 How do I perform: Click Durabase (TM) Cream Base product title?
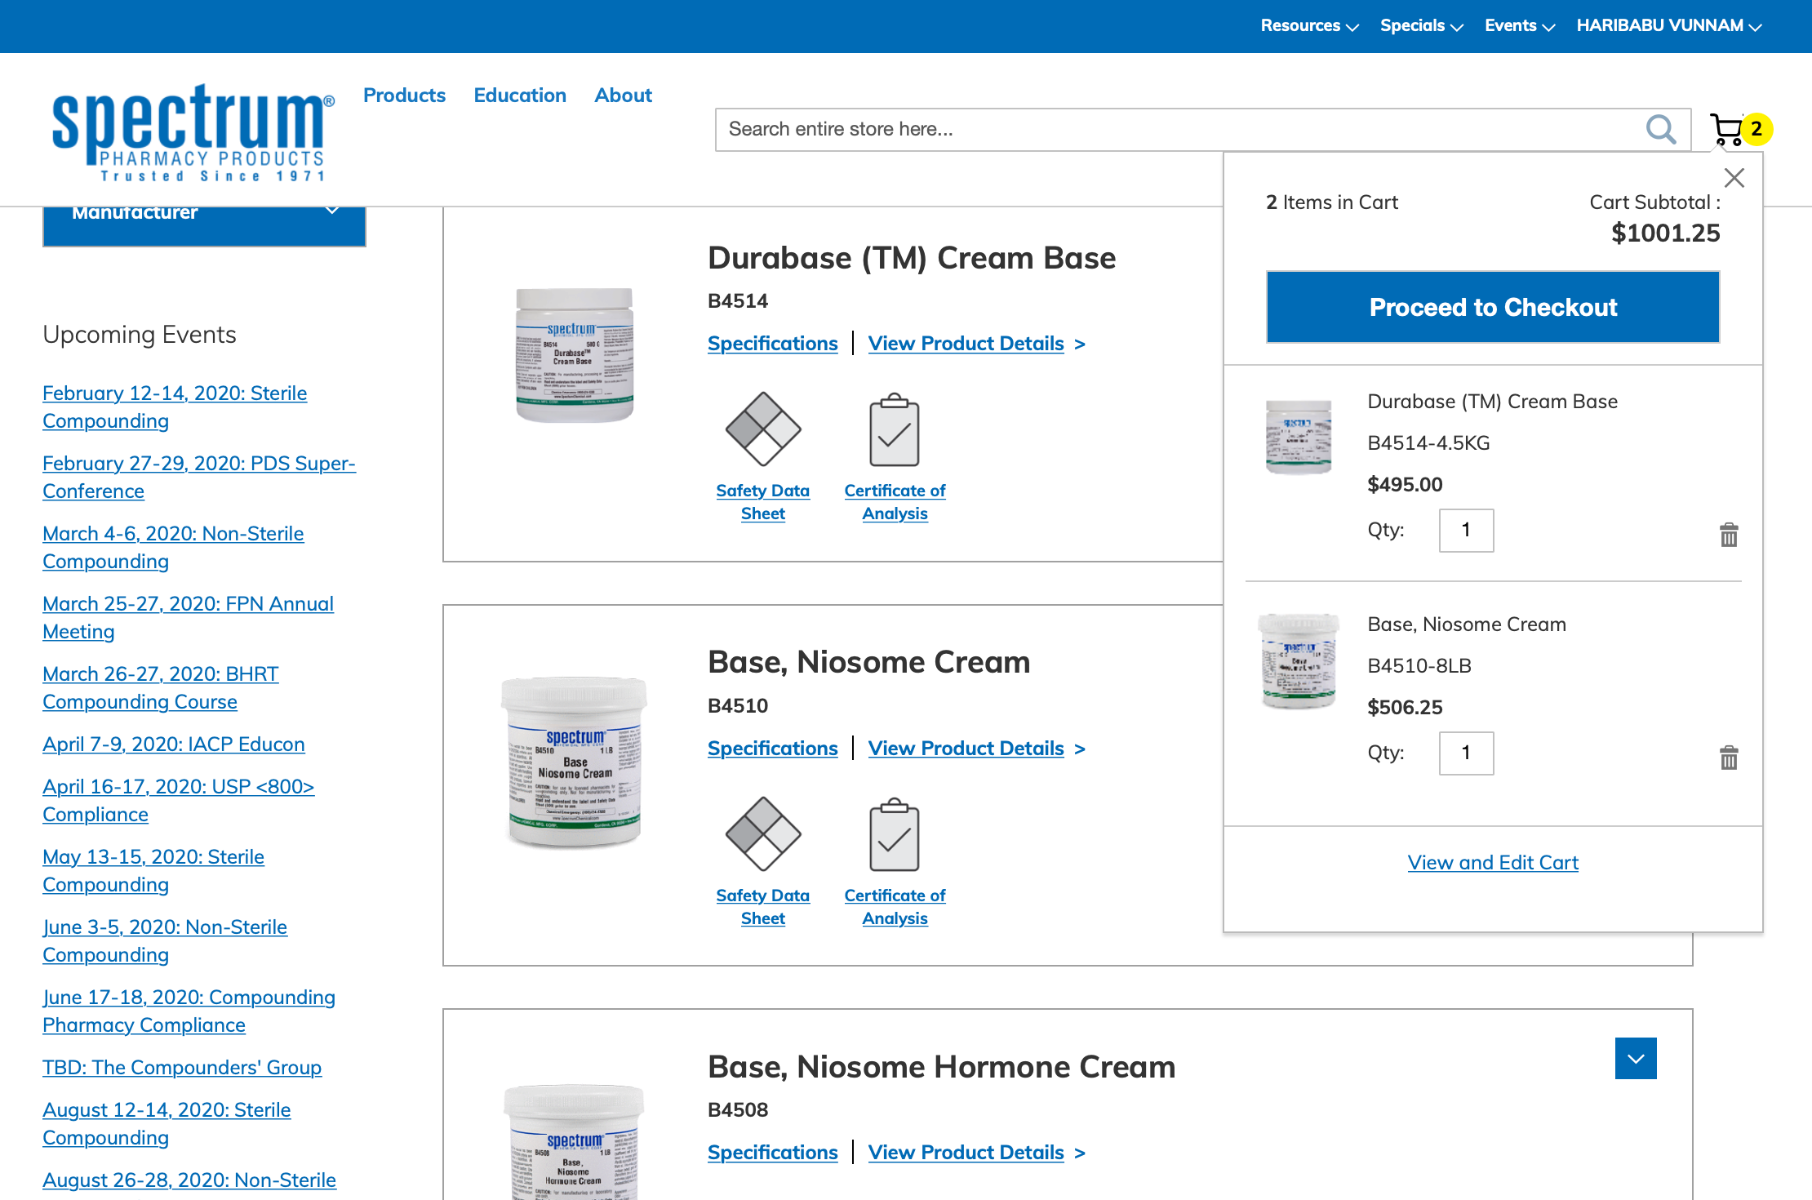click(x=911, y=258)
